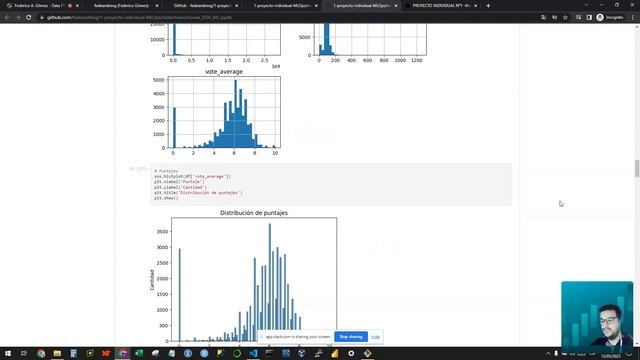Open the diamond-shaped app at taskbar end

[367, 353]
